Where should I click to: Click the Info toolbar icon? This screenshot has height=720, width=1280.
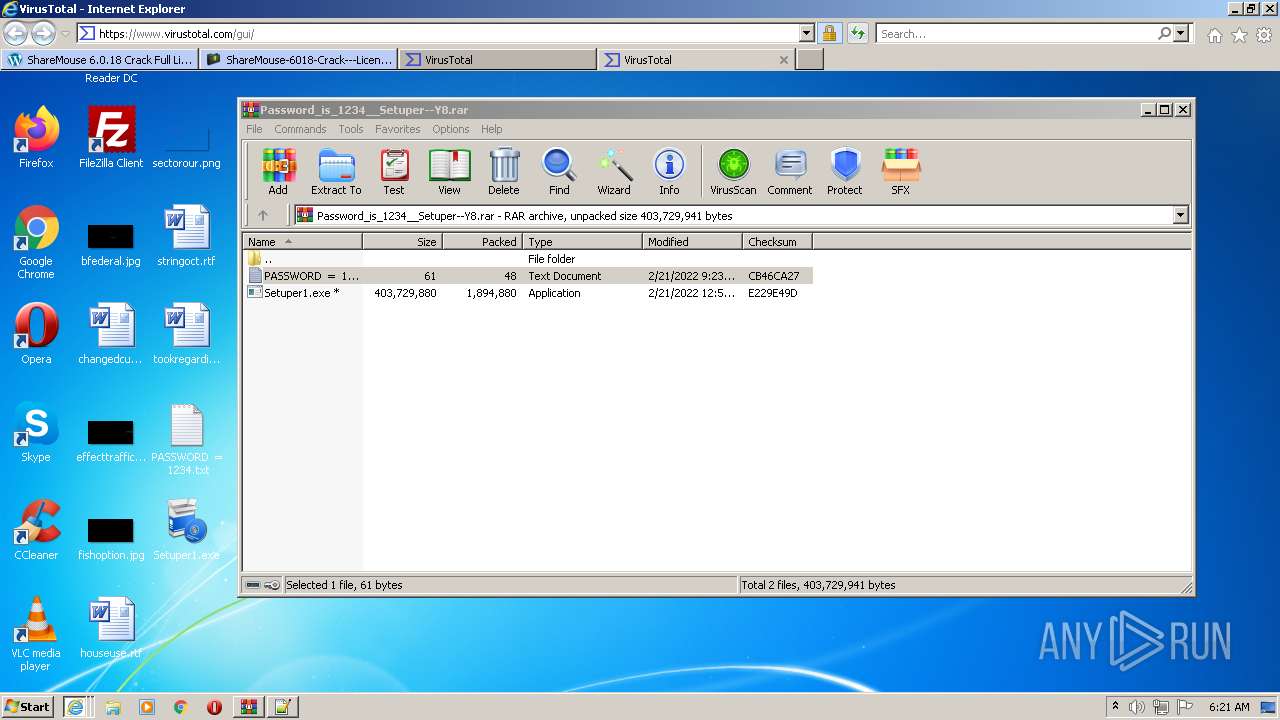669,172
